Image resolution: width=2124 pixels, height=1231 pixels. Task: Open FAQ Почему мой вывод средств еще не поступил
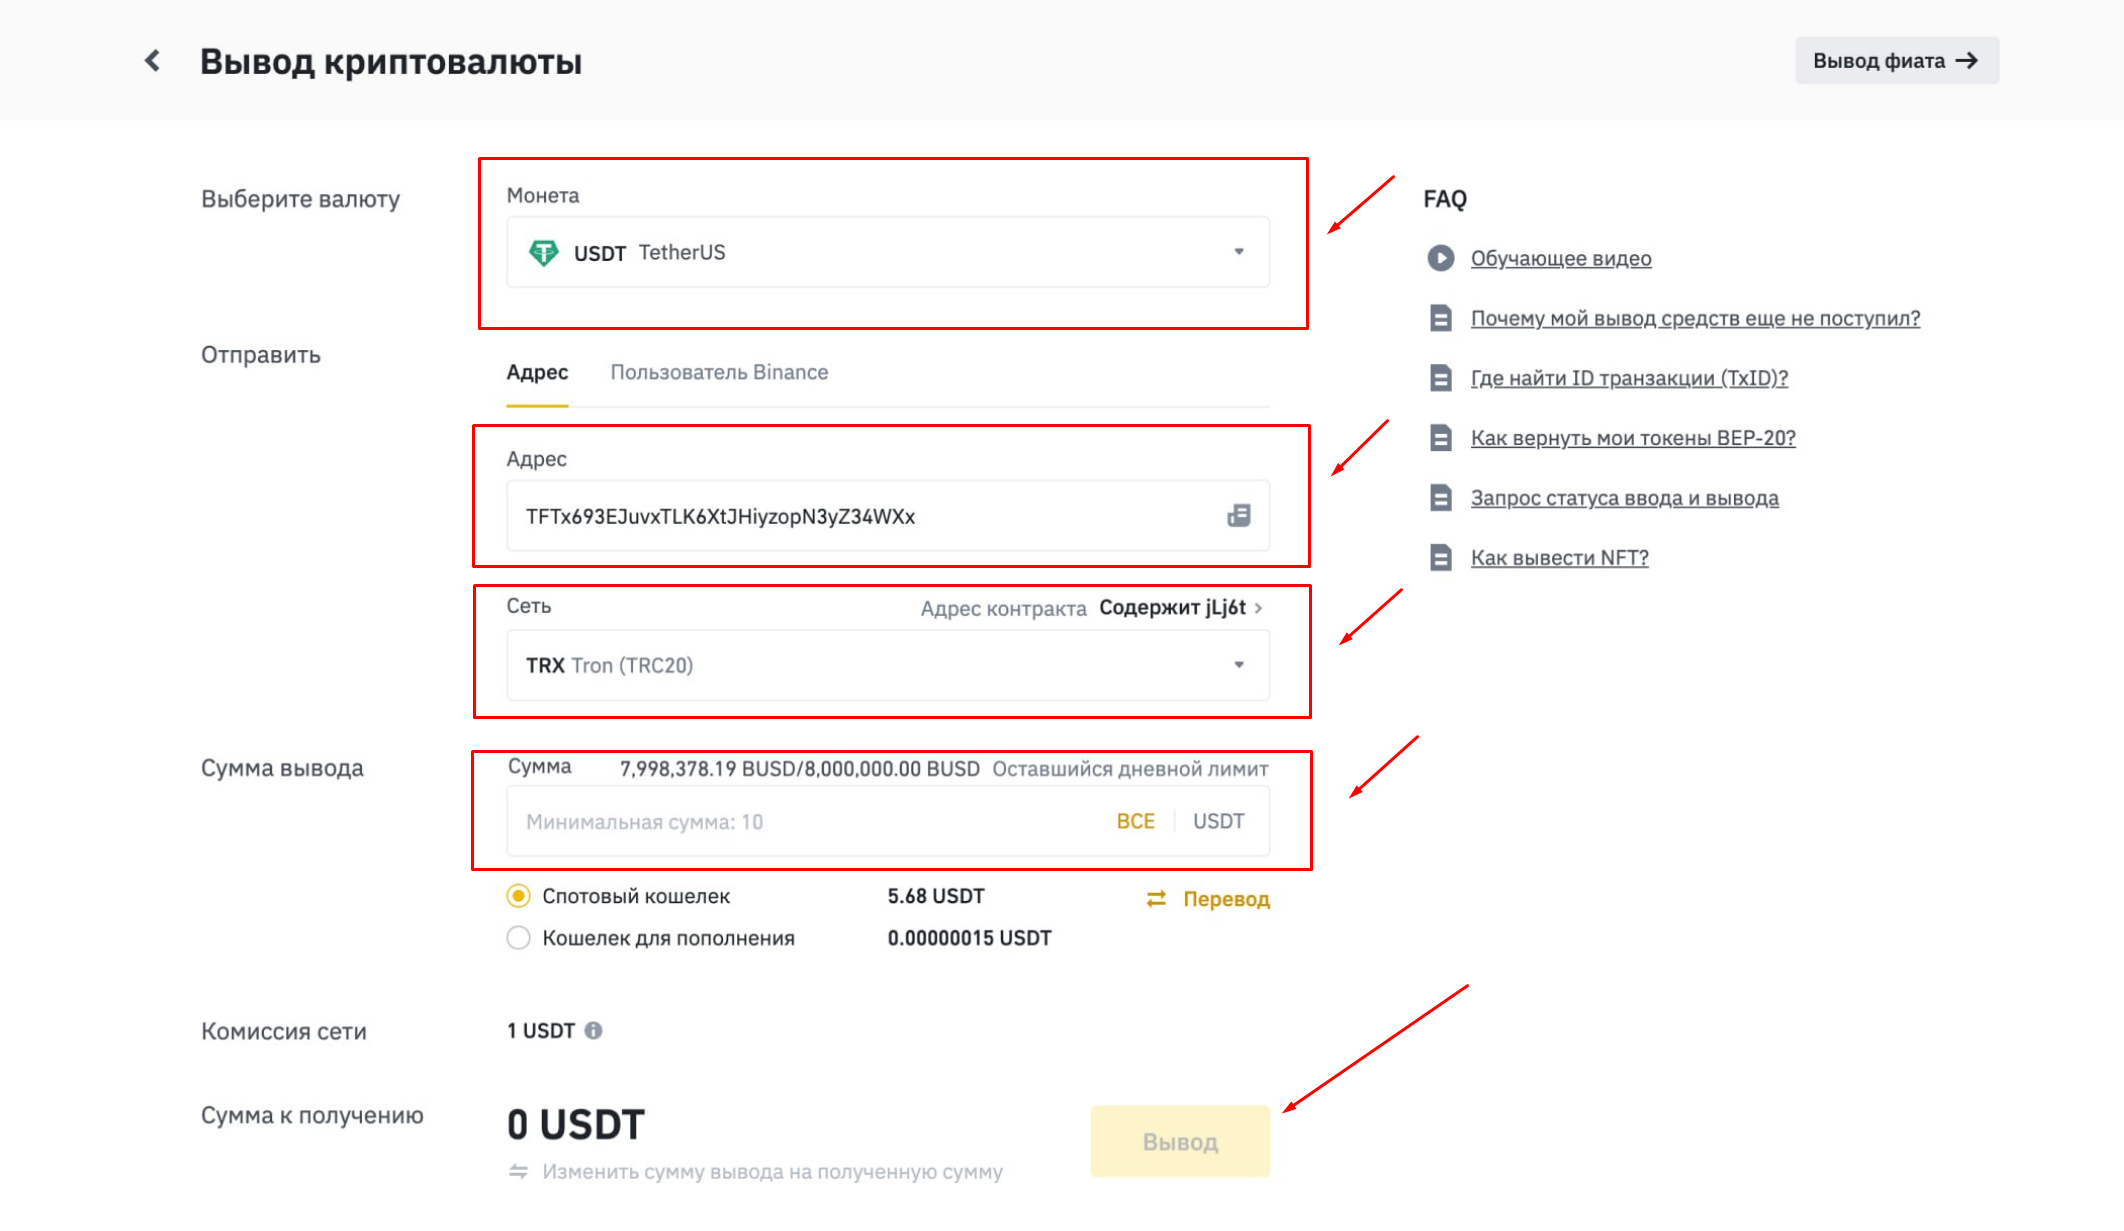1695,318
